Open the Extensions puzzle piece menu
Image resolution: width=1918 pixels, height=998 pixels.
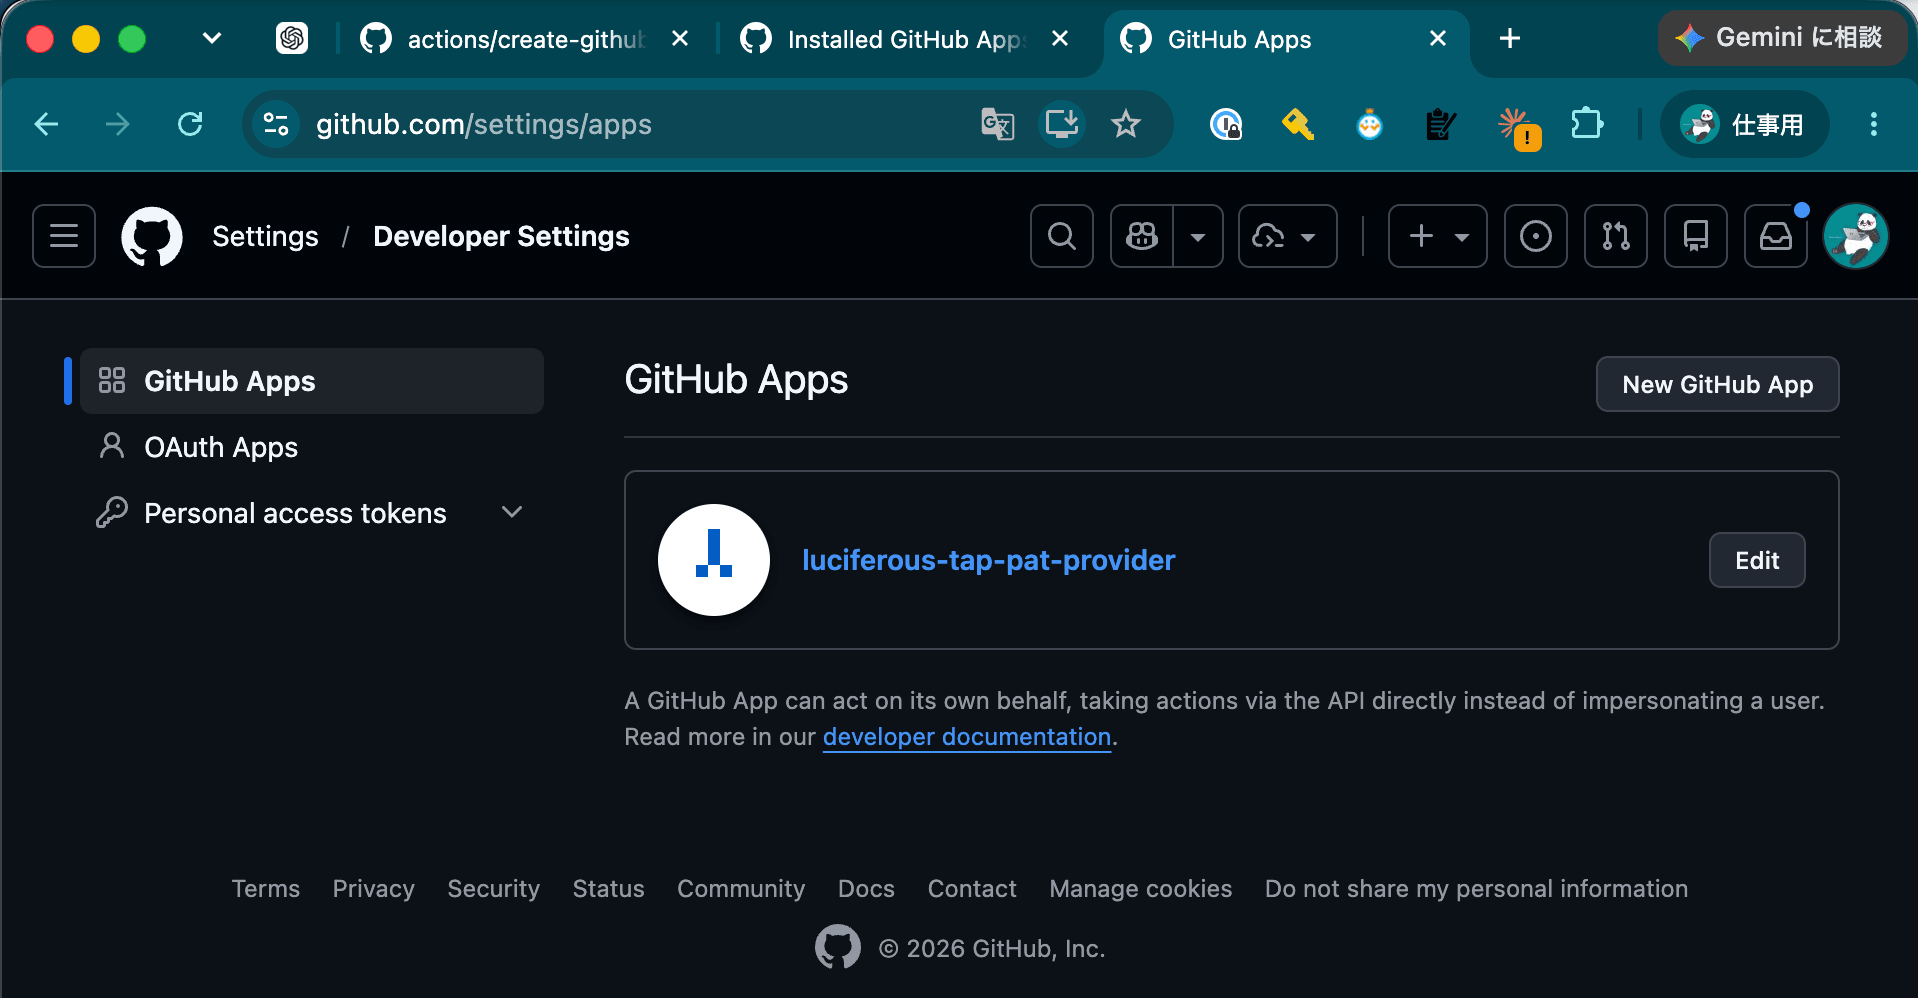[1587, 124]
